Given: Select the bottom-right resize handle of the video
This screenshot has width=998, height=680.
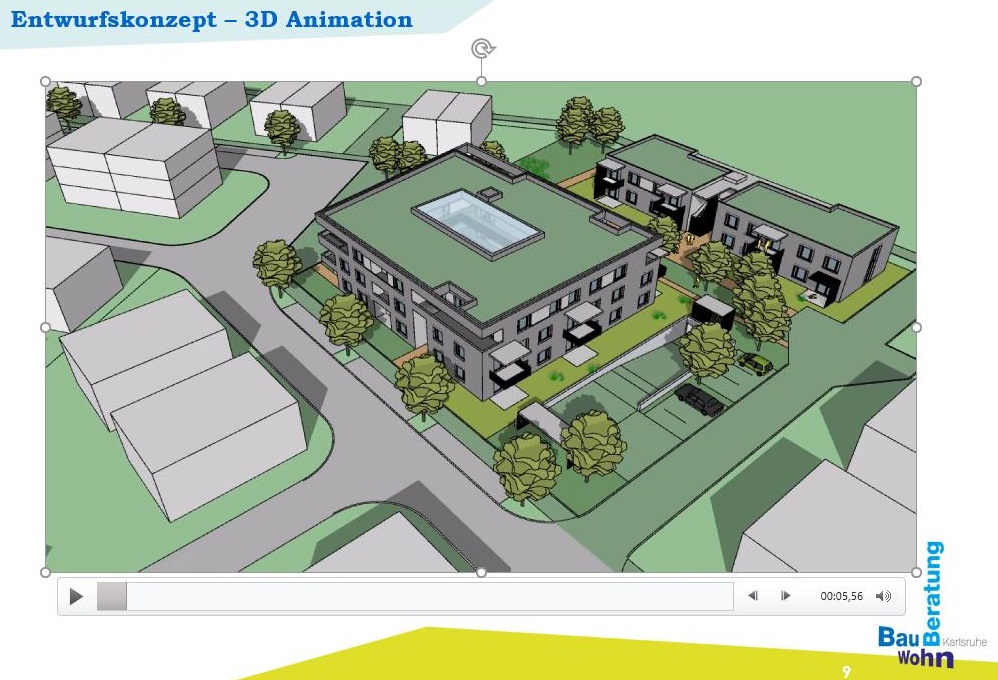Looking at the screenshot, I should (917, 572).
